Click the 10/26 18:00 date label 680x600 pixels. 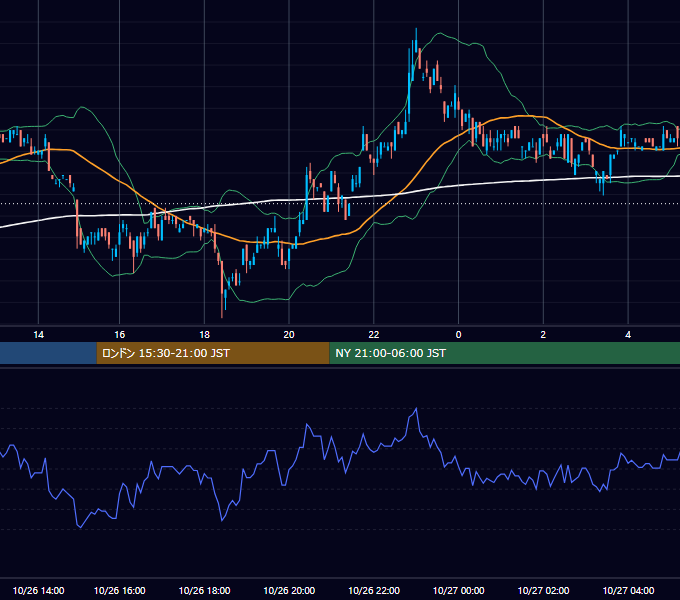(x=204, y=590)
